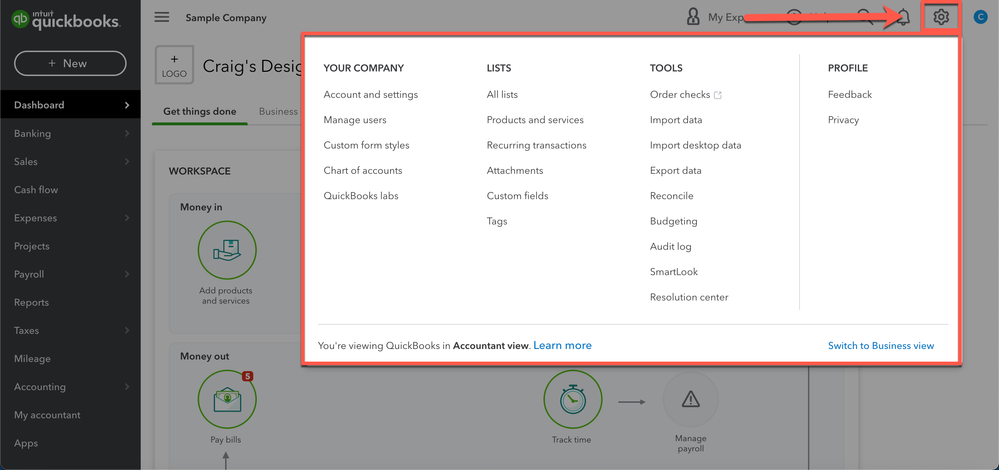Click the My Experts person icon
This screenshot has width=999, height=470.
(693, 17)
